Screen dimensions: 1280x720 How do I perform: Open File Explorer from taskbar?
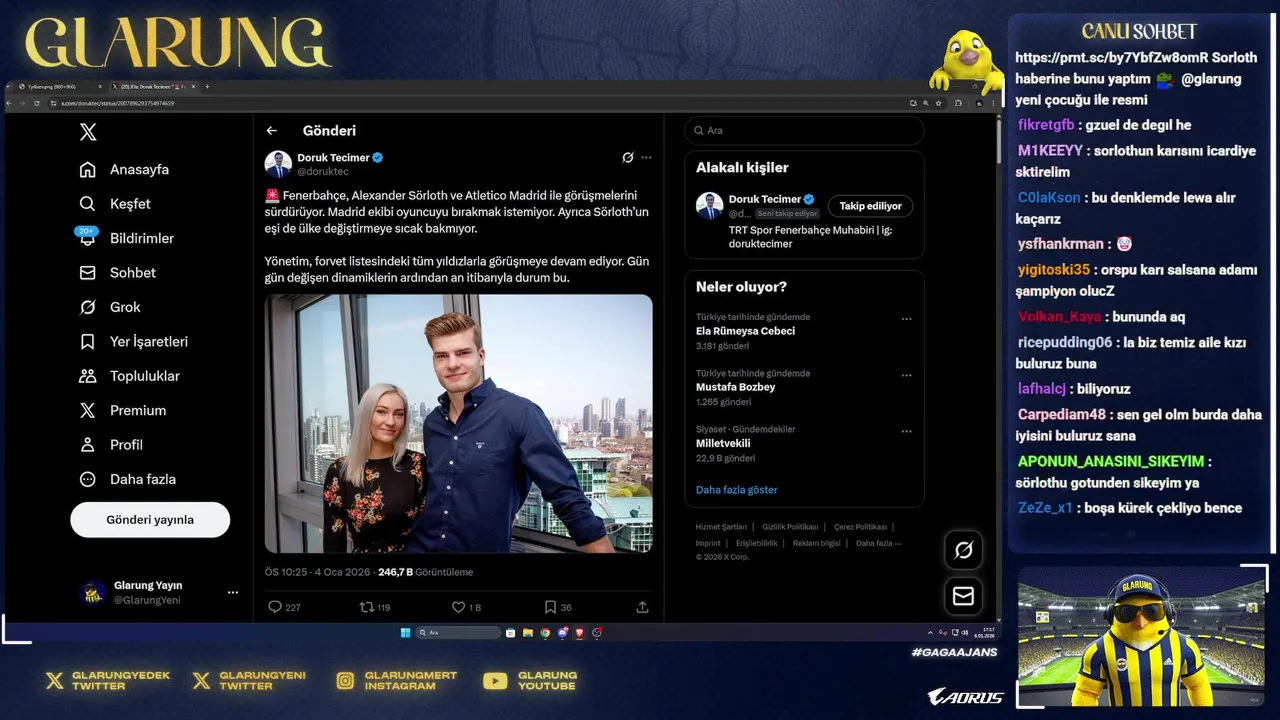point(527,633)
